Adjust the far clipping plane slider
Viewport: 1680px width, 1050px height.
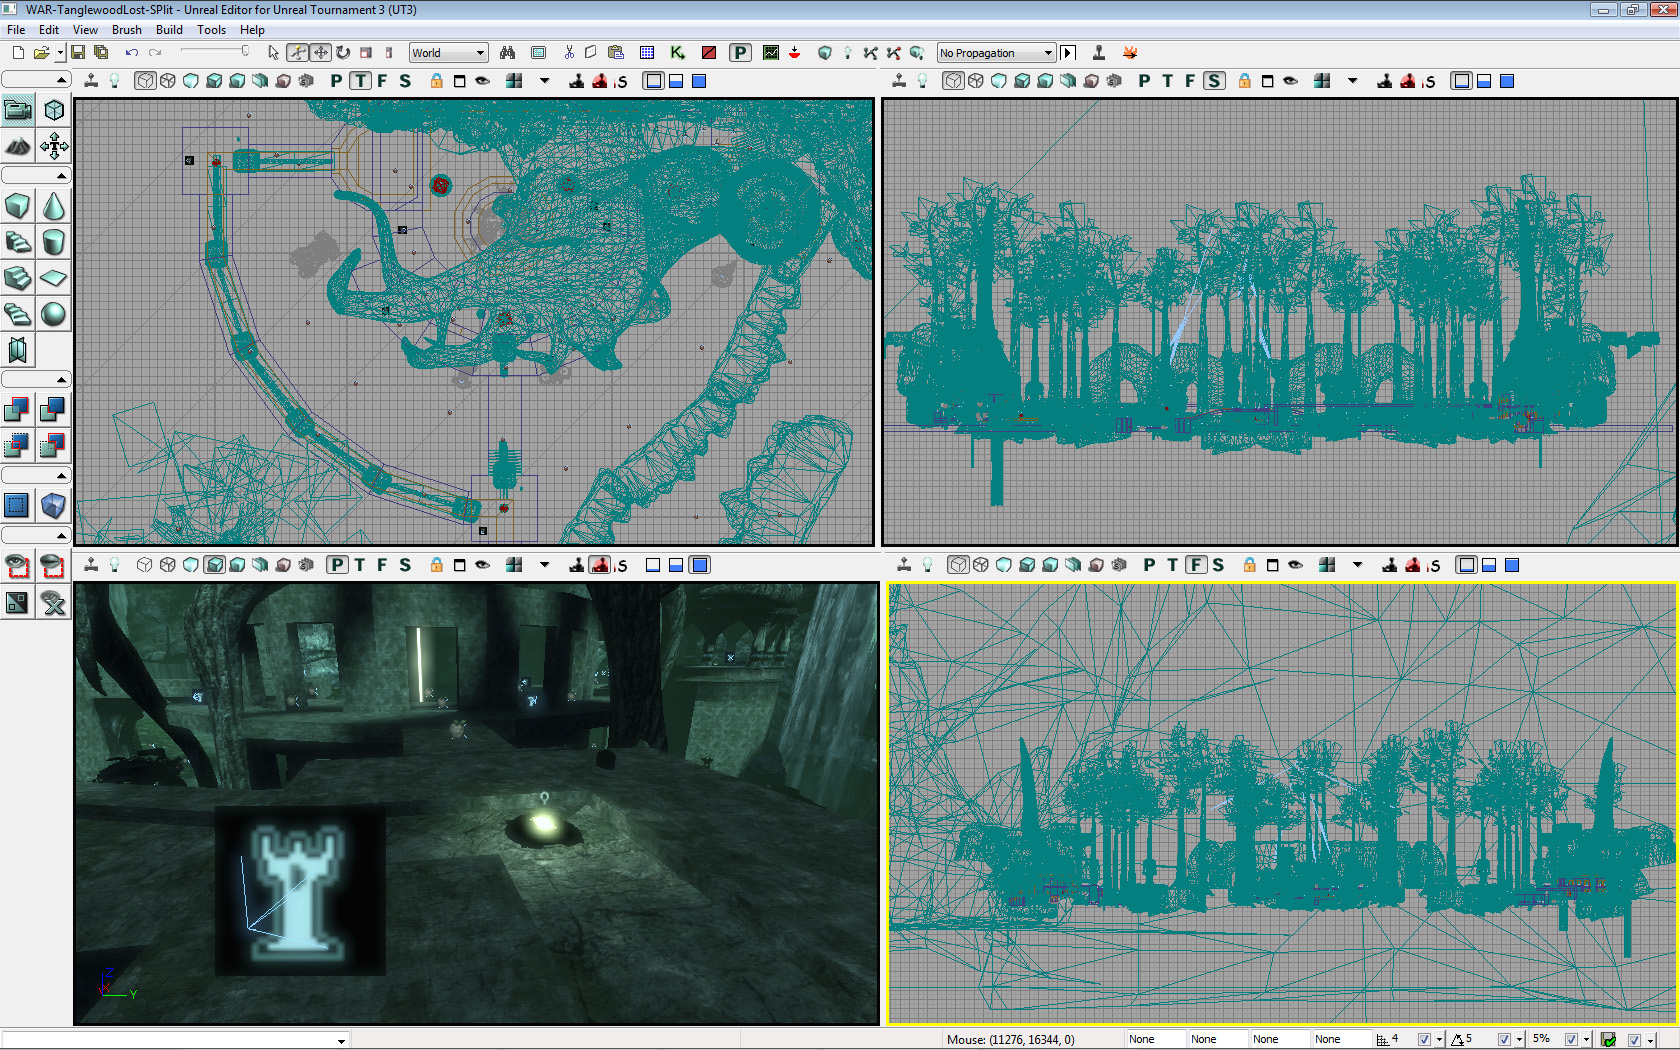214,52
